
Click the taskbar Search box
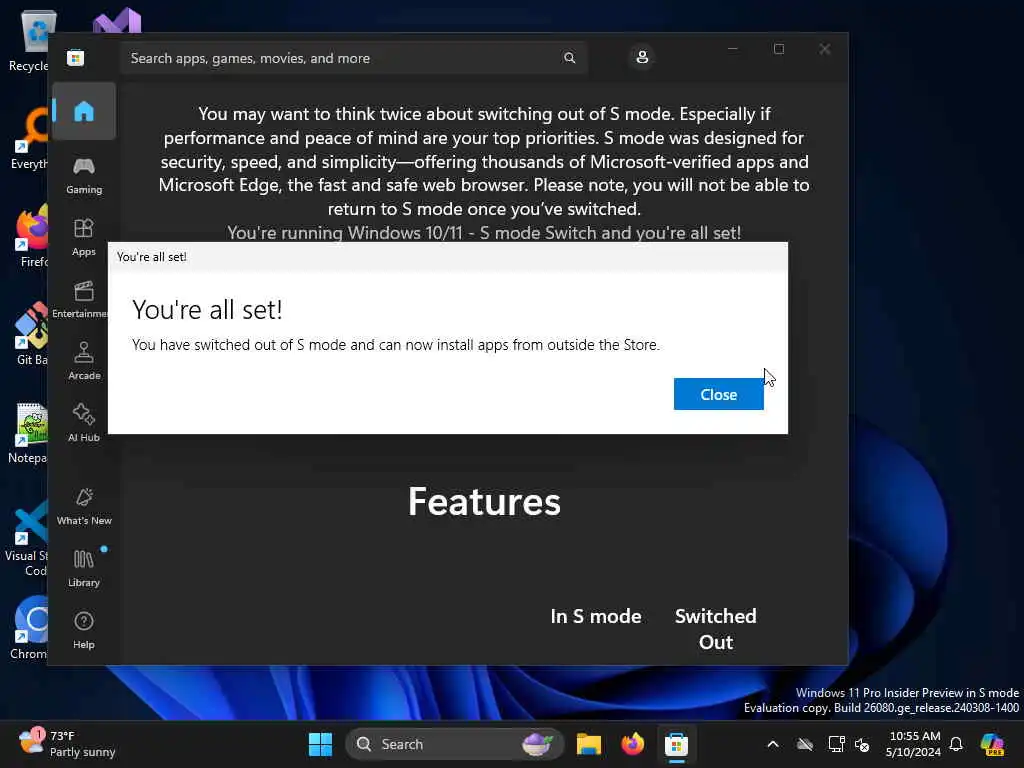tap(455, 744)
